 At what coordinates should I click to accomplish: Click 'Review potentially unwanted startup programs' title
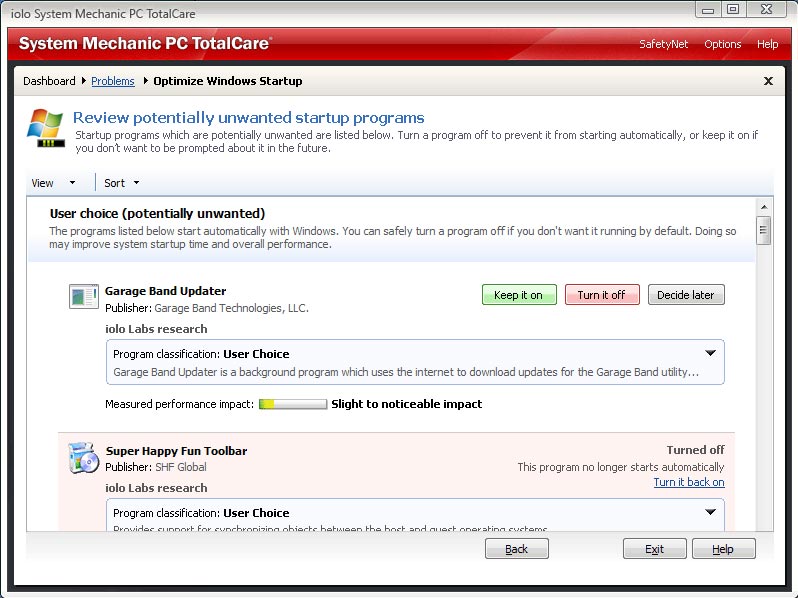[248, 118]
